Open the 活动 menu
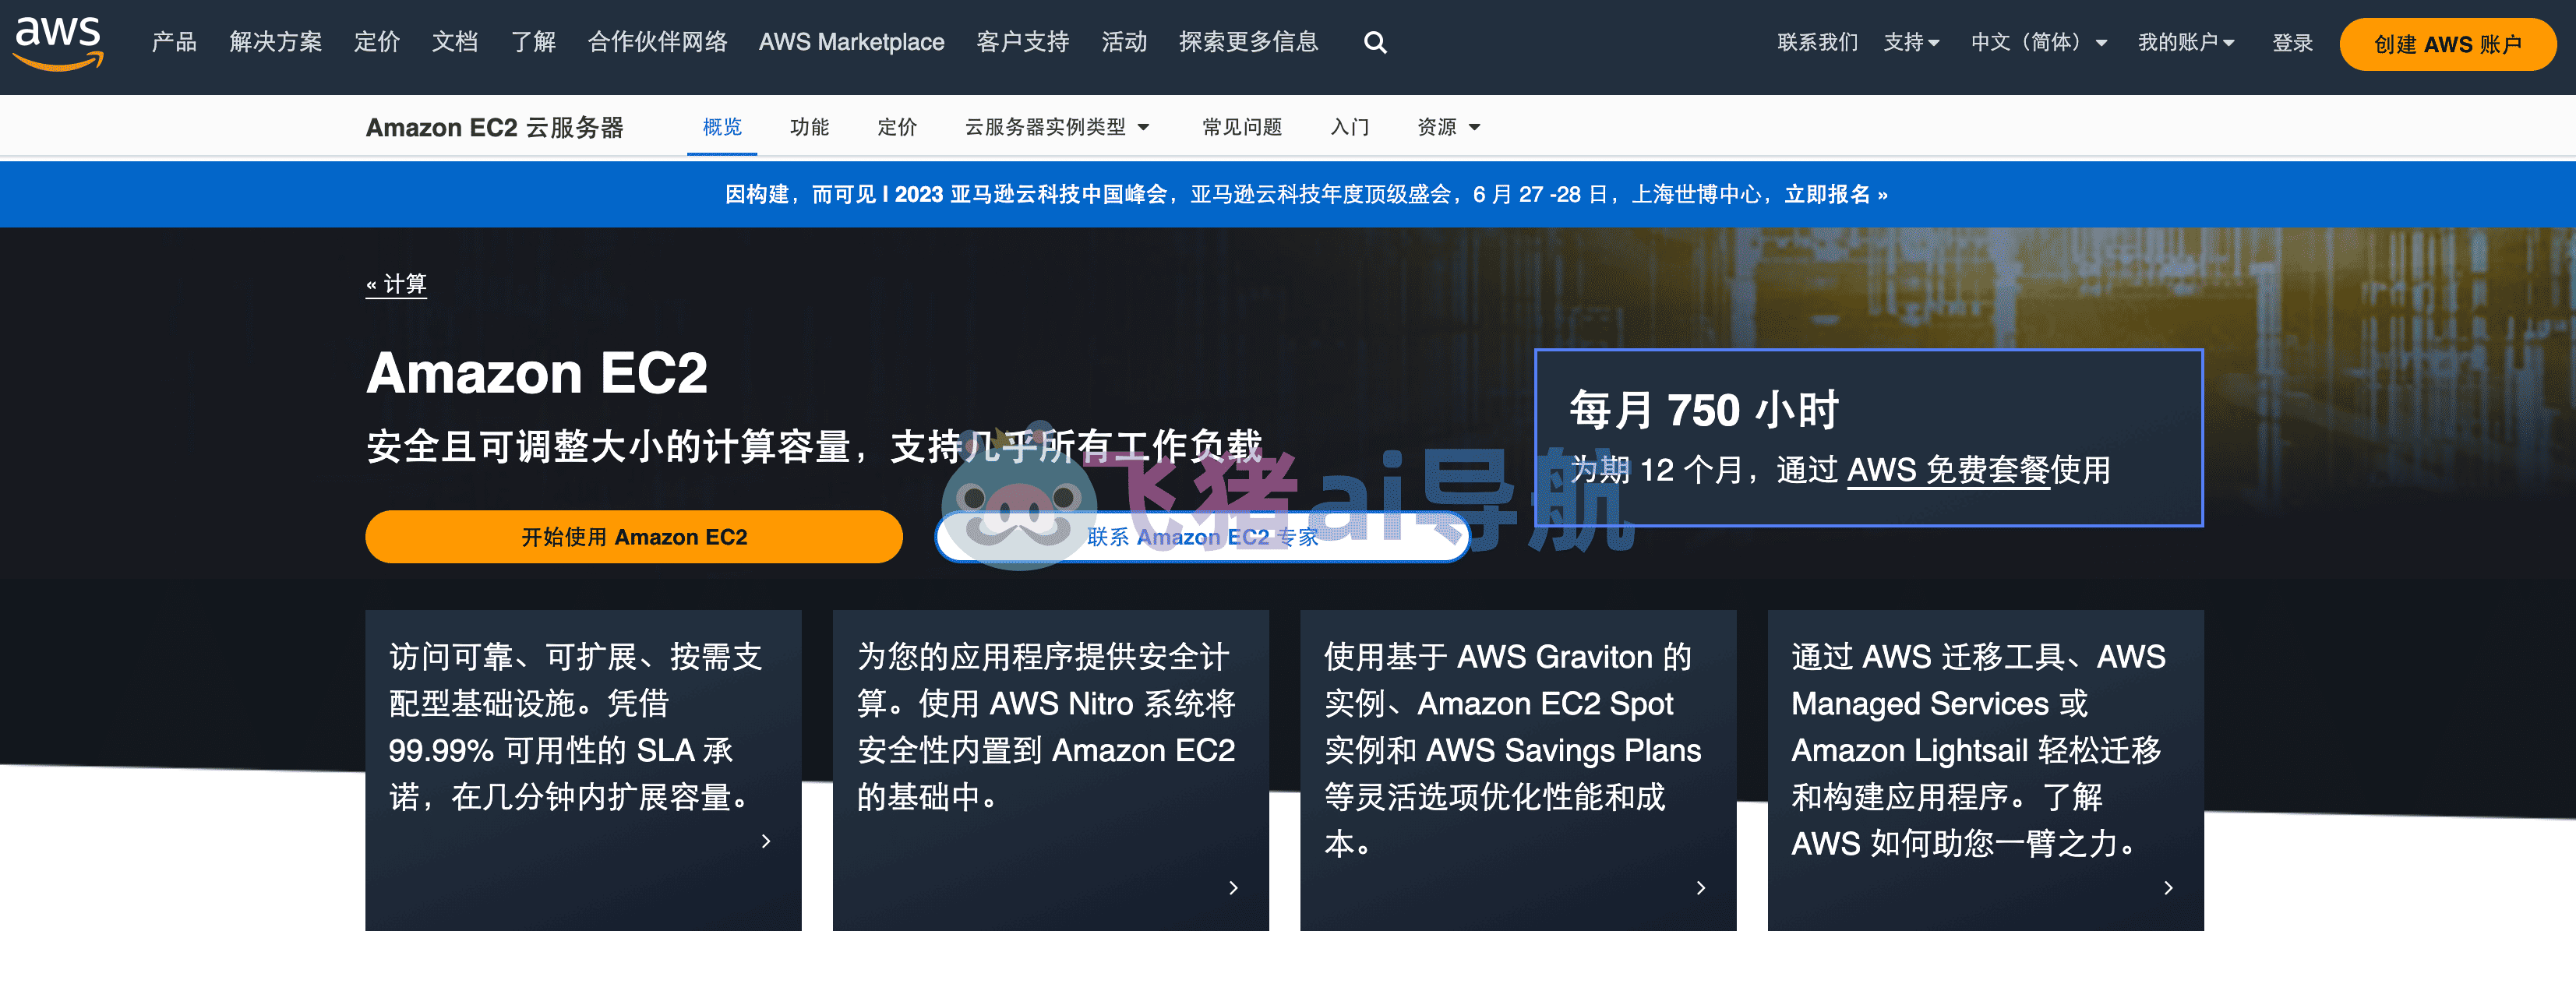Image resolution: width=2576 pixels, height=991 pixels. 1124,42
